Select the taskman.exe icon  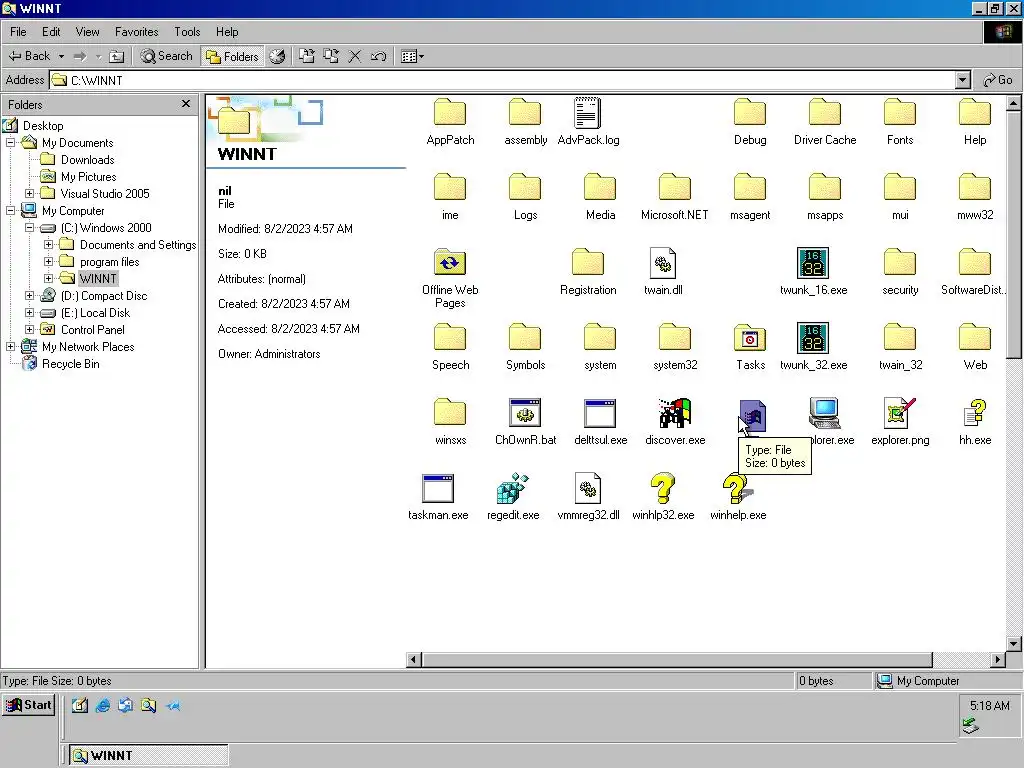coord(438,488)
